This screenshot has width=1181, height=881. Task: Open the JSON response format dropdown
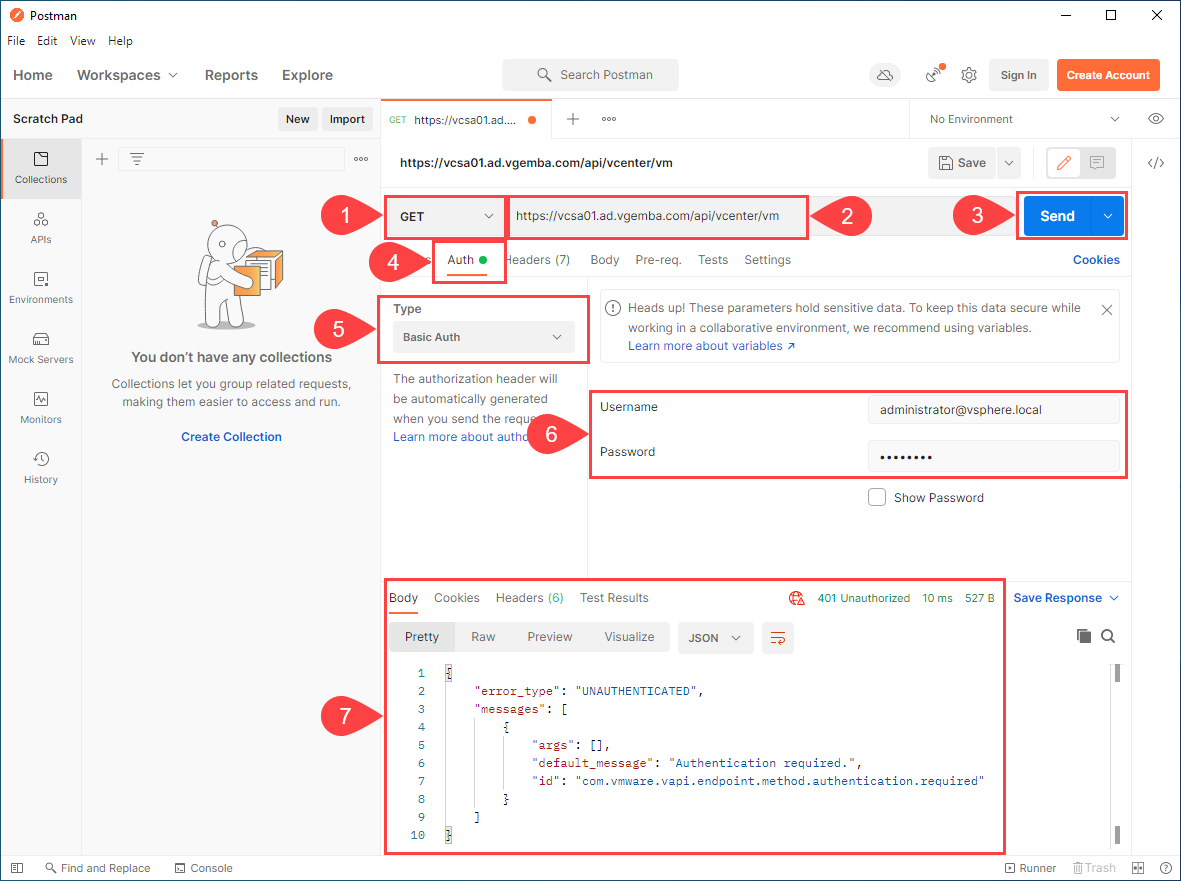pyautogui.click(x=715, y=638)
